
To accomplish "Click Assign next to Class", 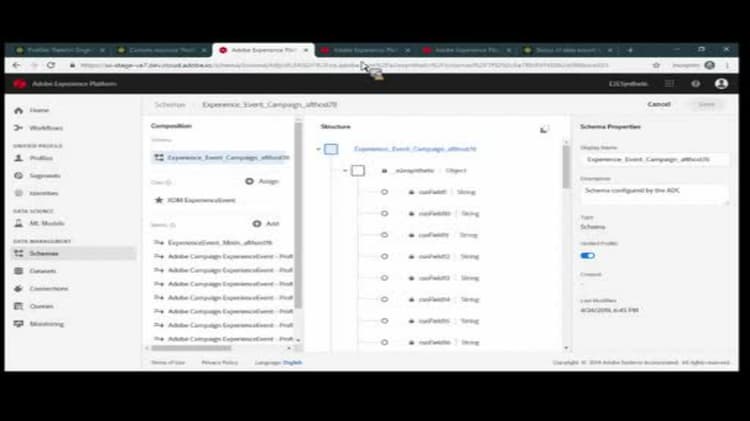I will coord(262,181).
